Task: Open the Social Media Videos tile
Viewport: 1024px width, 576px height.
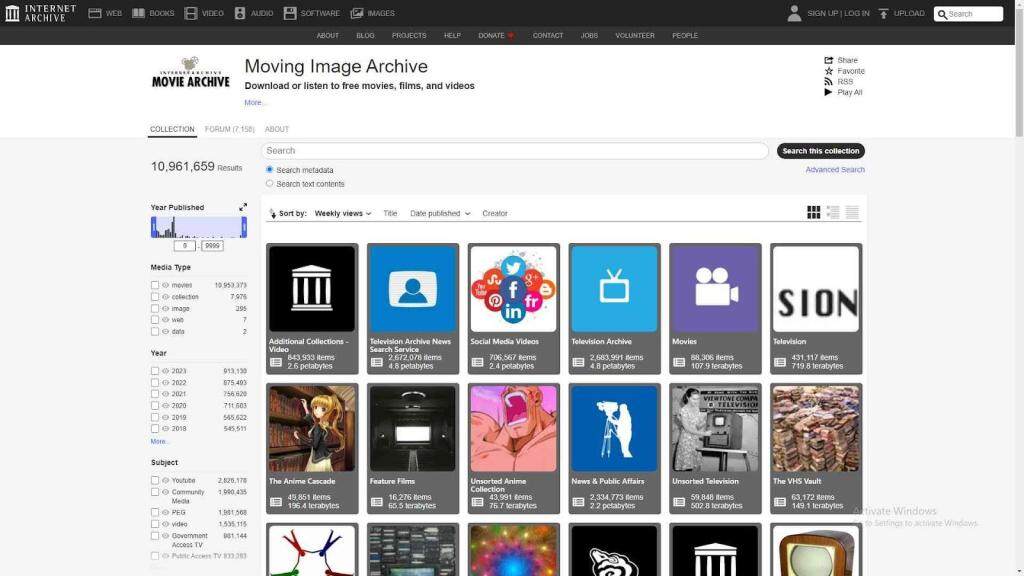Action: point(513,309)
